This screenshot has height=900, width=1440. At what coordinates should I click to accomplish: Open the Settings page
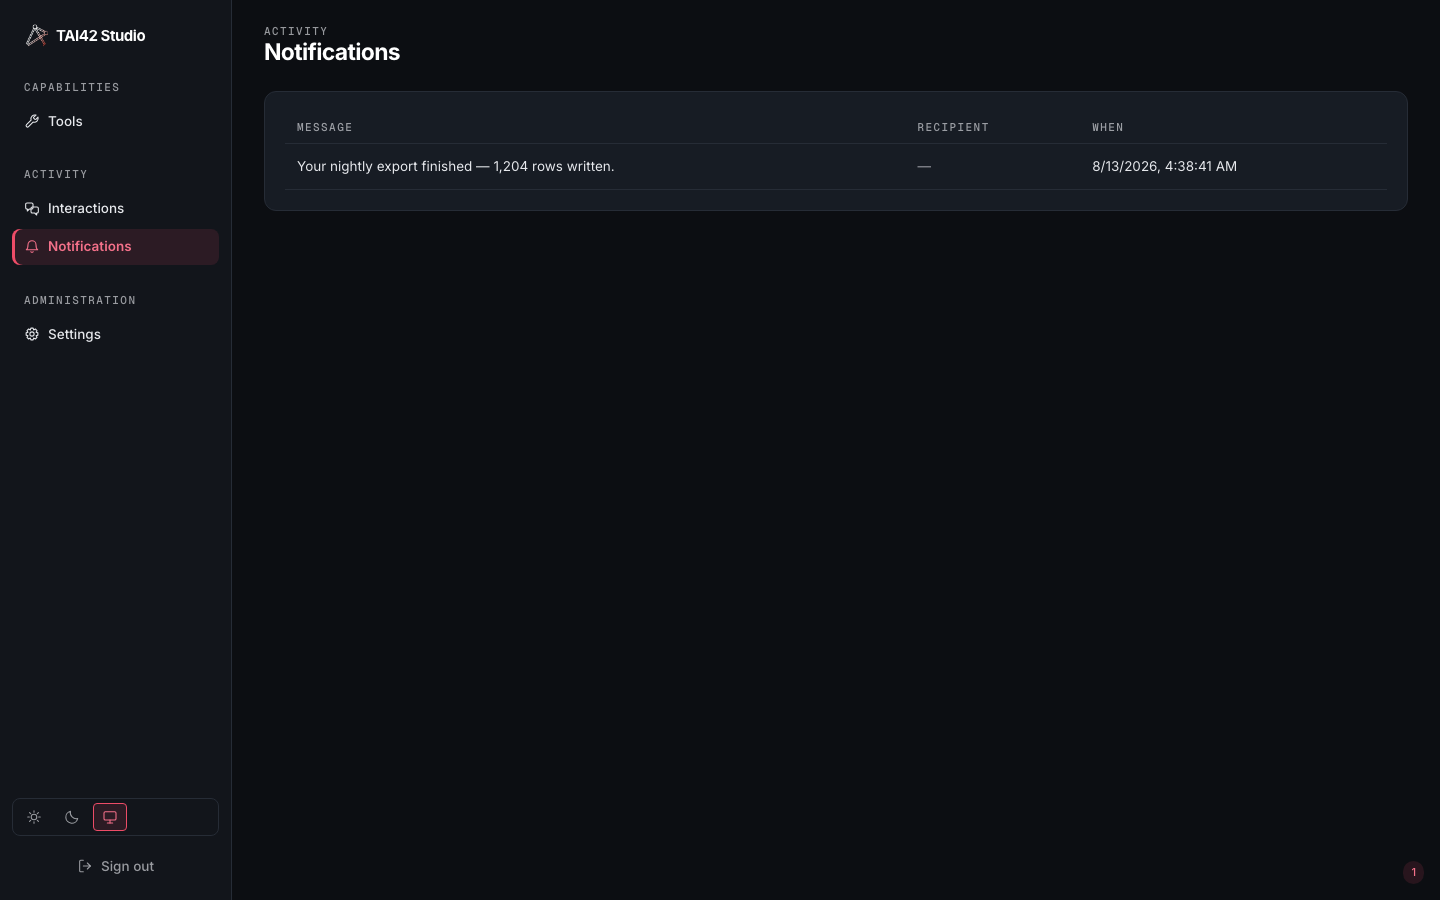point(115,334)
